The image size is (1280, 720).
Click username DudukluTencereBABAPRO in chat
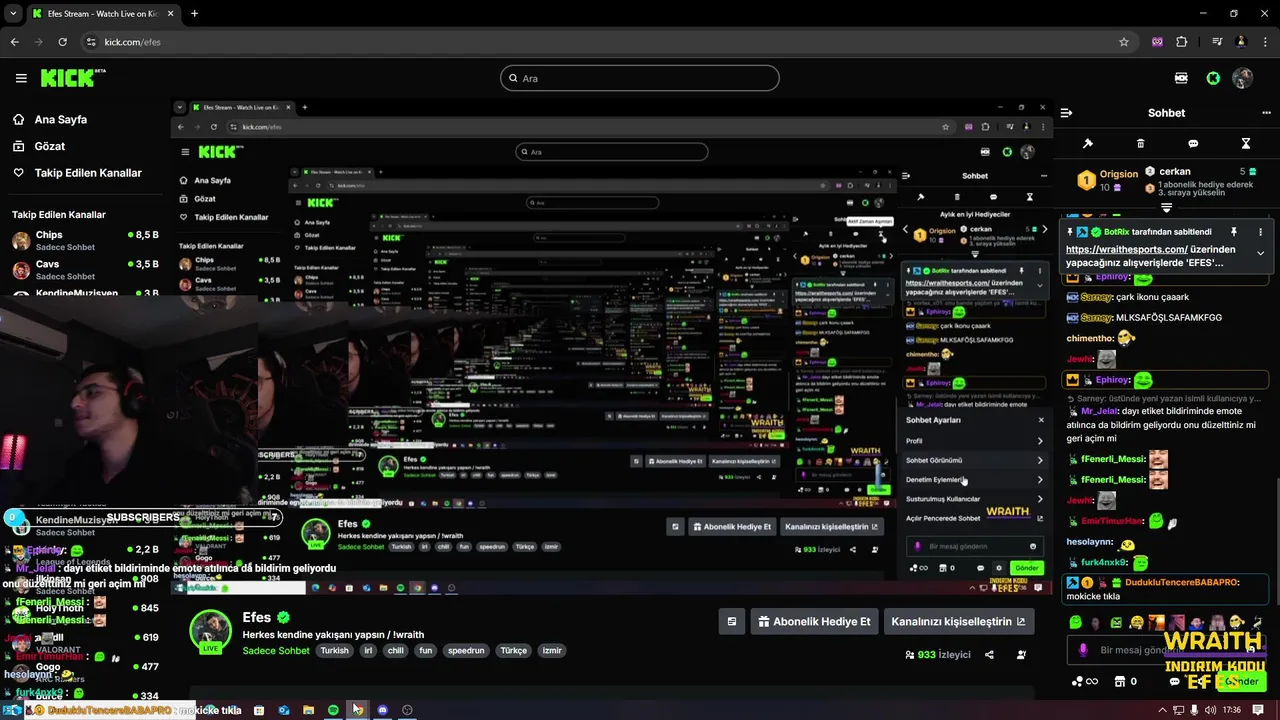(x=1182, y=582)
